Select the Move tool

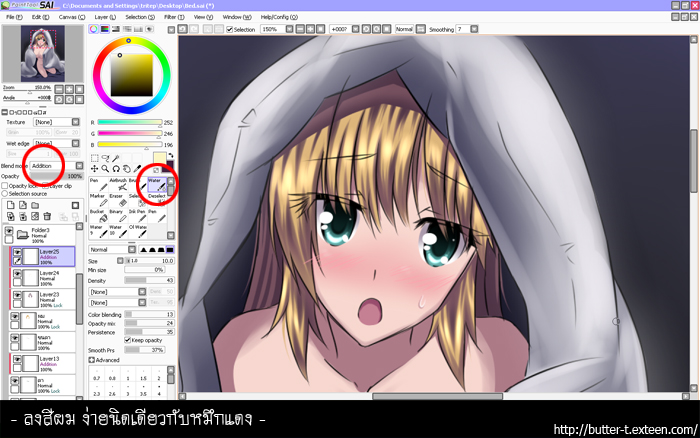(95, 169)
